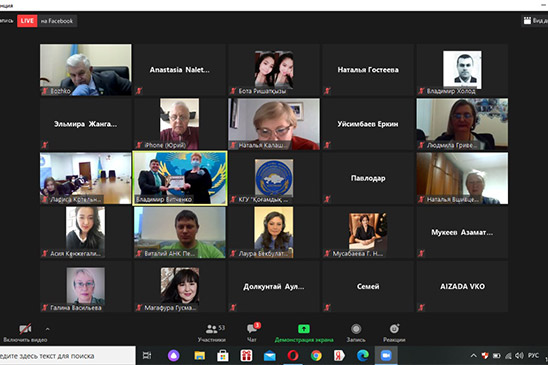Open the Реакции reactions icon
This screenshot has width=548, height=365.
pos(394,329)
